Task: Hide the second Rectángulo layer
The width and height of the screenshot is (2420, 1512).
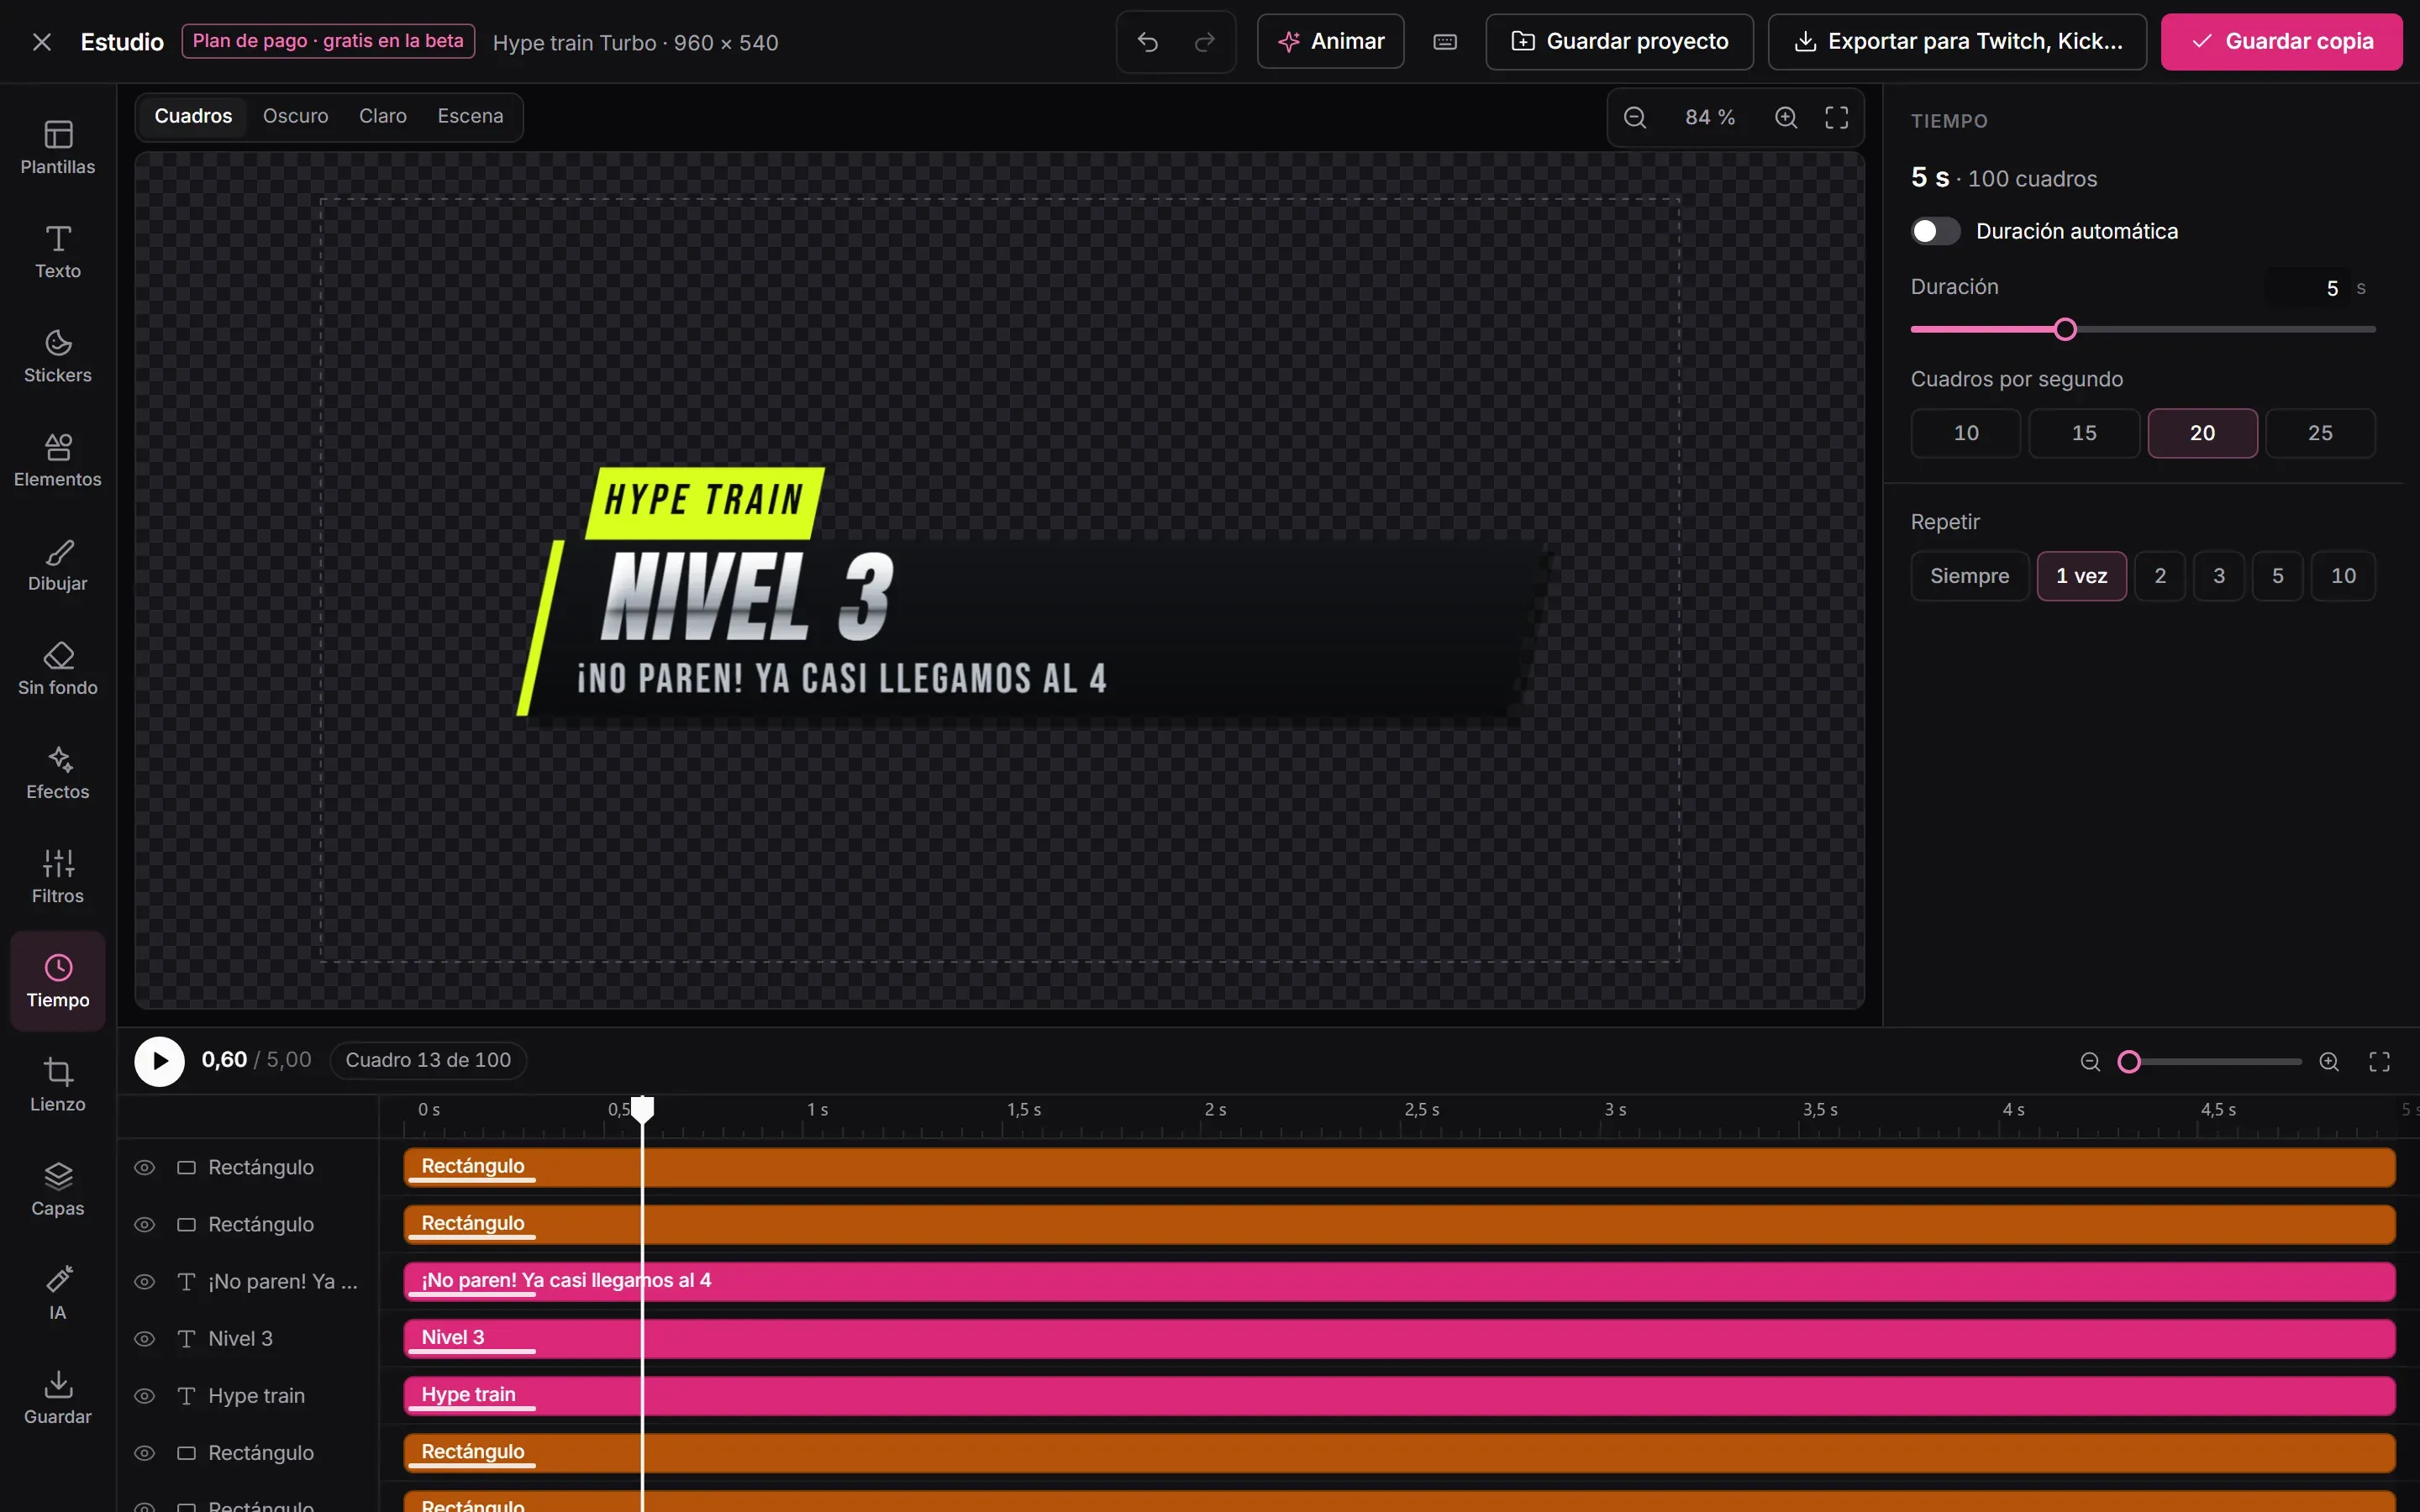Action: coord(145,1224)
